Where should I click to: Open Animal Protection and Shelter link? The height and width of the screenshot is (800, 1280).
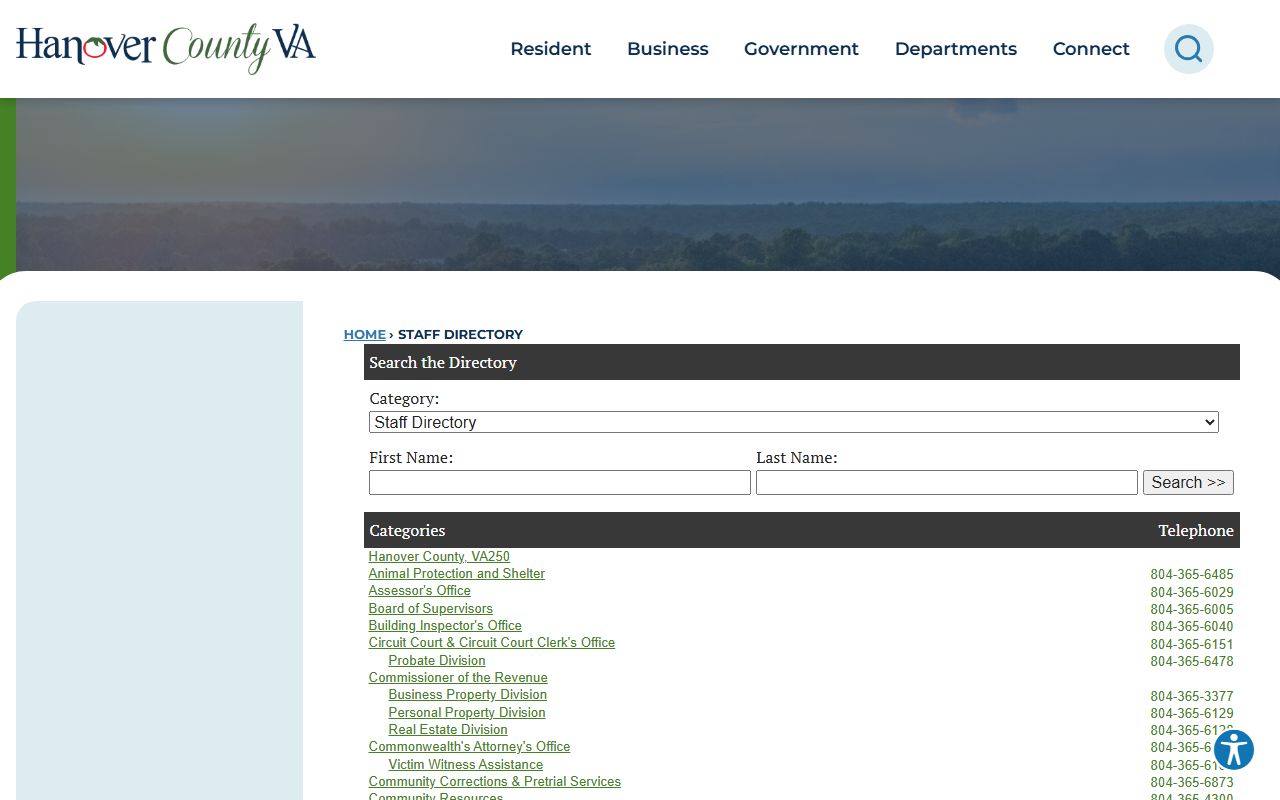(x=457, y=573)
